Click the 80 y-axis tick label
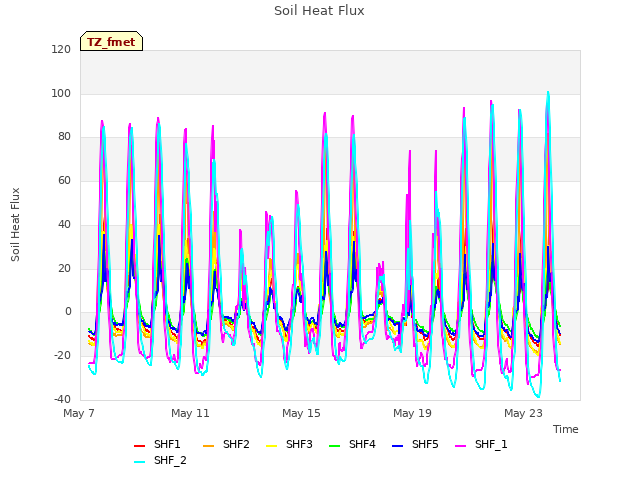 click(x=64, y=137)
